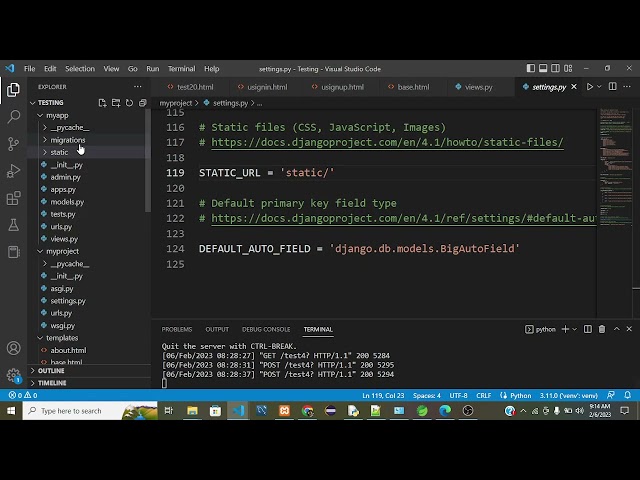Add a new terminal with plus icon
This screenshot has width=640, height=480.
[x=565, y=329]
